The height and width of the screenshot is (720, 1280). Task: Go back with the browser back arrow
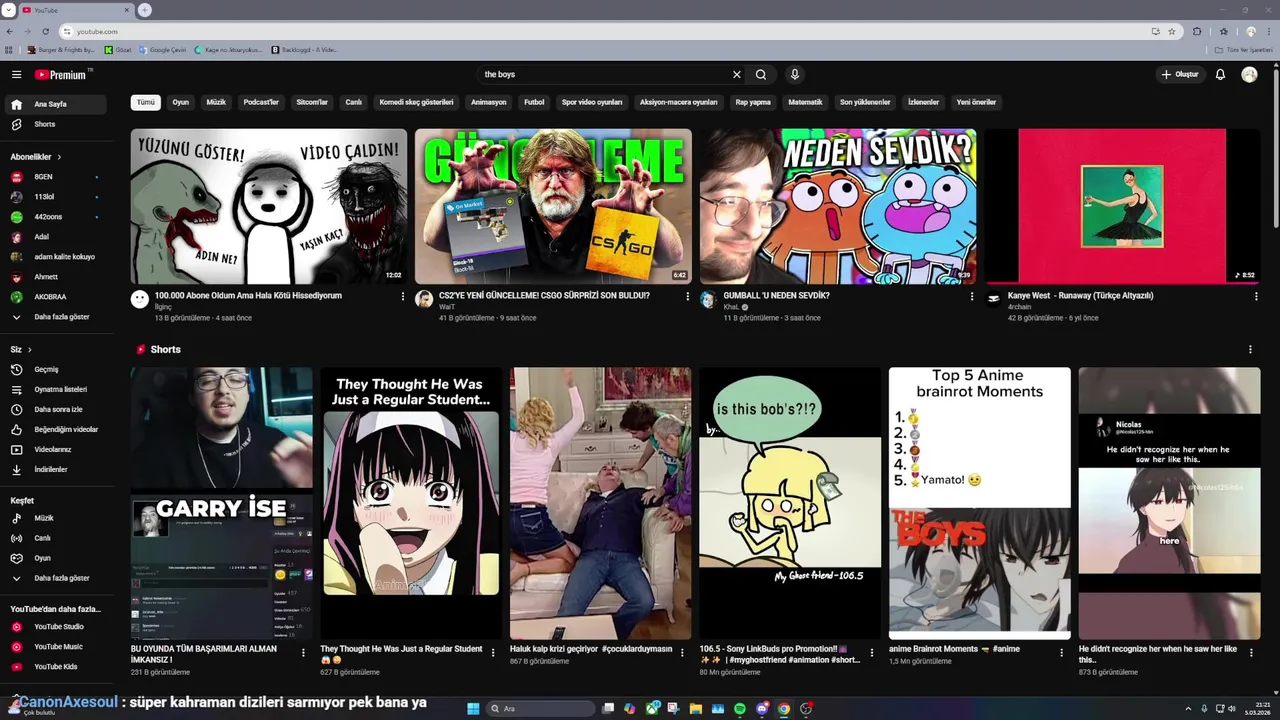click(x=10, y=32)
